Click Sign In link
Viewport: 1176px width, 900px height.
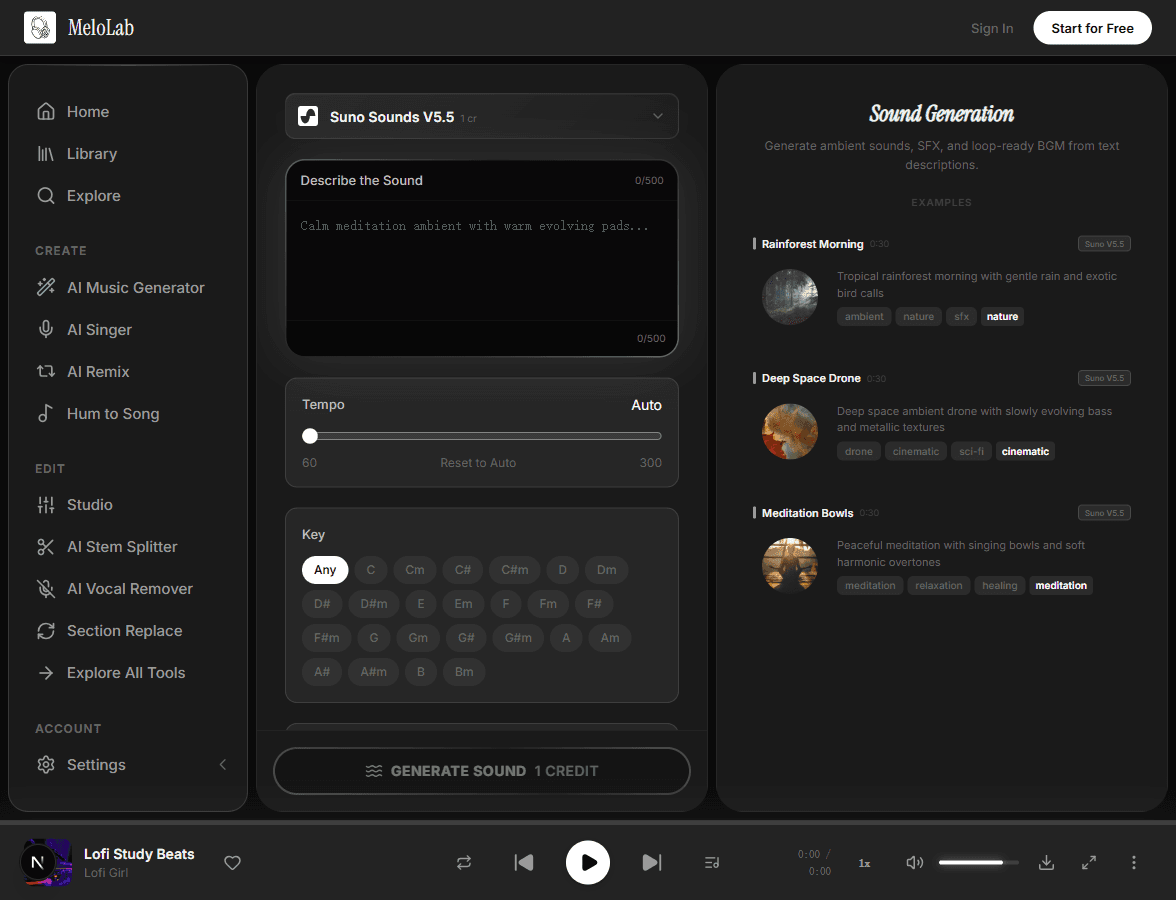[x=992, y=28]
